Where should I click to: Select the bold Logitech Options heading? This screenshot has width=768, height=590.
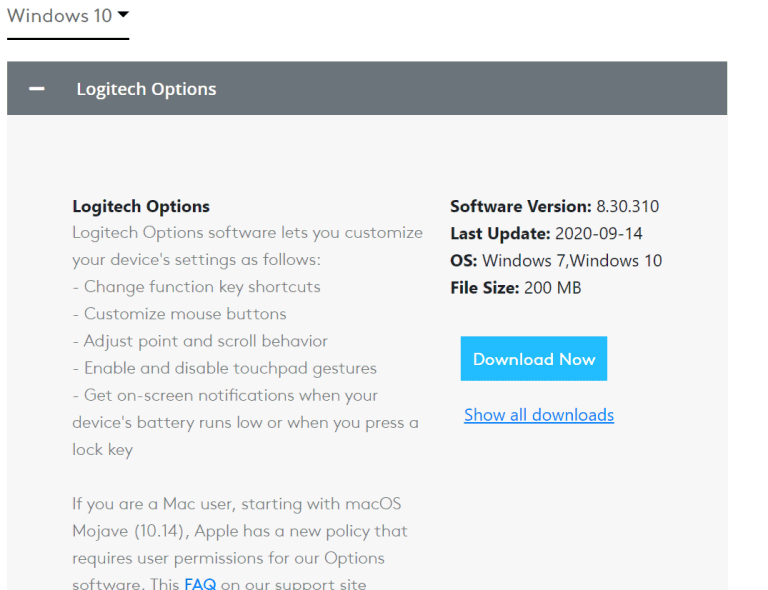coord(141,206)
